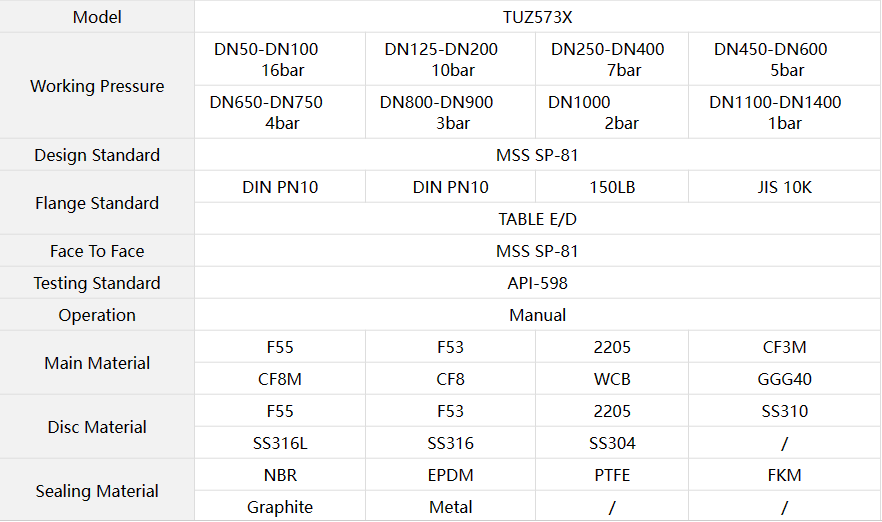The width and height of the screenshot is (882, 522).
Task: Click the JIS 10K flange cell
Action: 784,187
